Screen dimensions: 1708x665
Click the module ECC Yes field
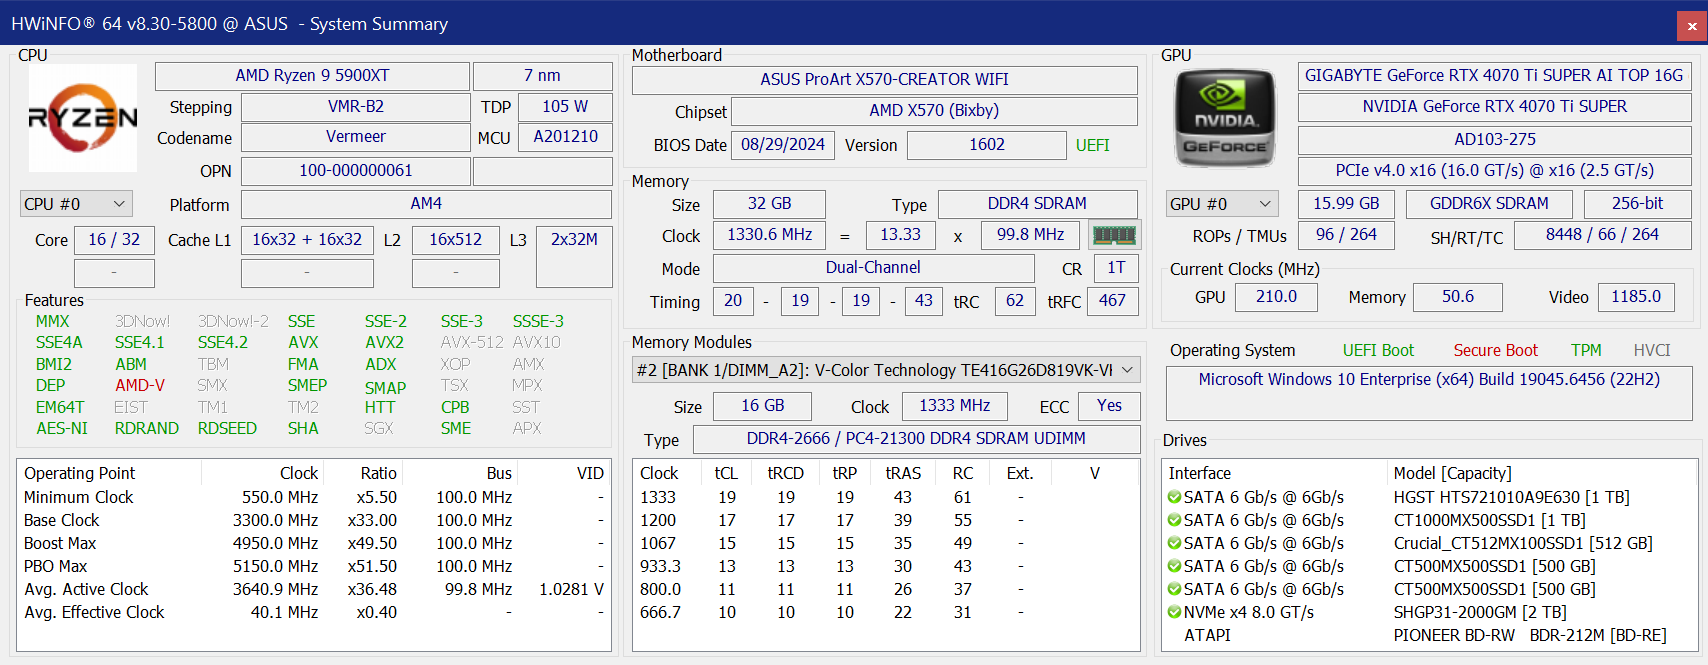[1109, 406]
